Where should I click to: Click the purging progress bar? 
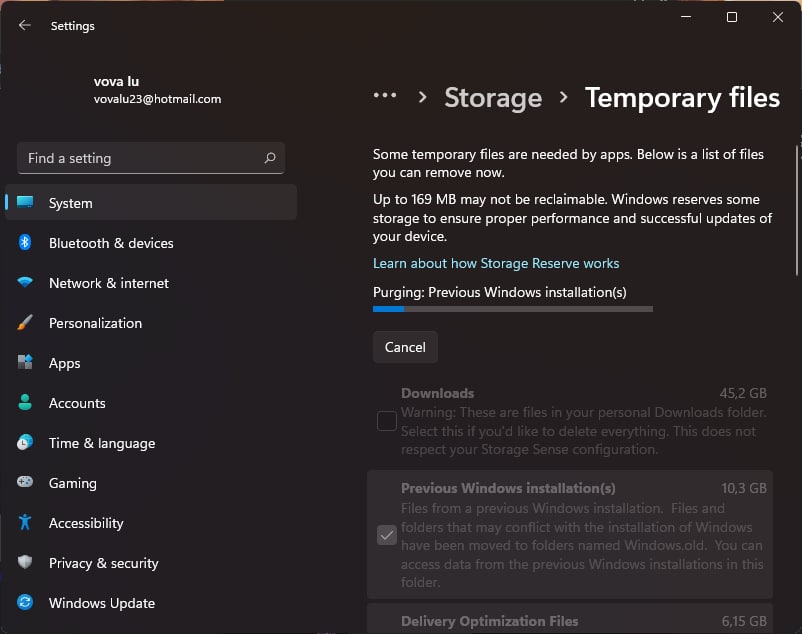tap(513, 309)
